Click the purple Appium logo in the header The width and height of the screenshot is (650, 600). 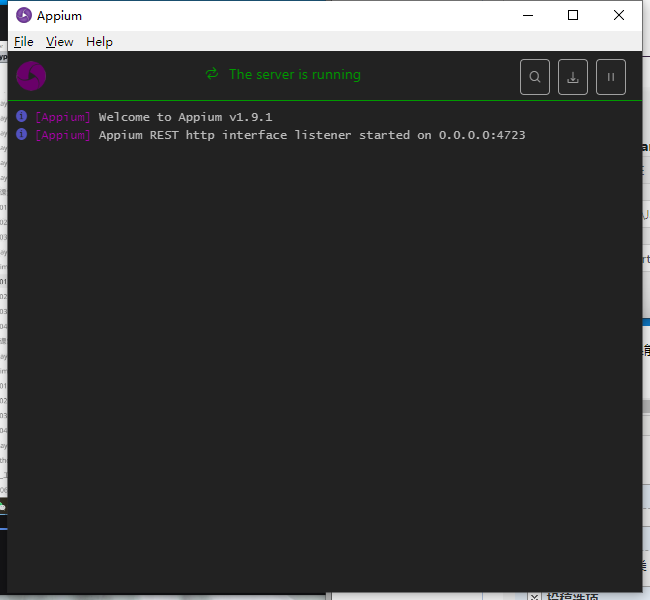coord(31,76)
